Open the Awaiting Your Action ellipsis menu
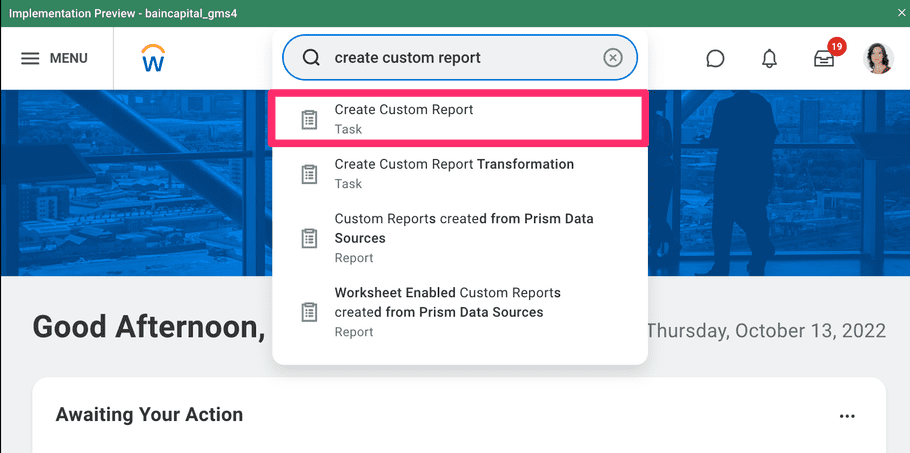This screenshot has width=910, height=453. coord(847,416)
